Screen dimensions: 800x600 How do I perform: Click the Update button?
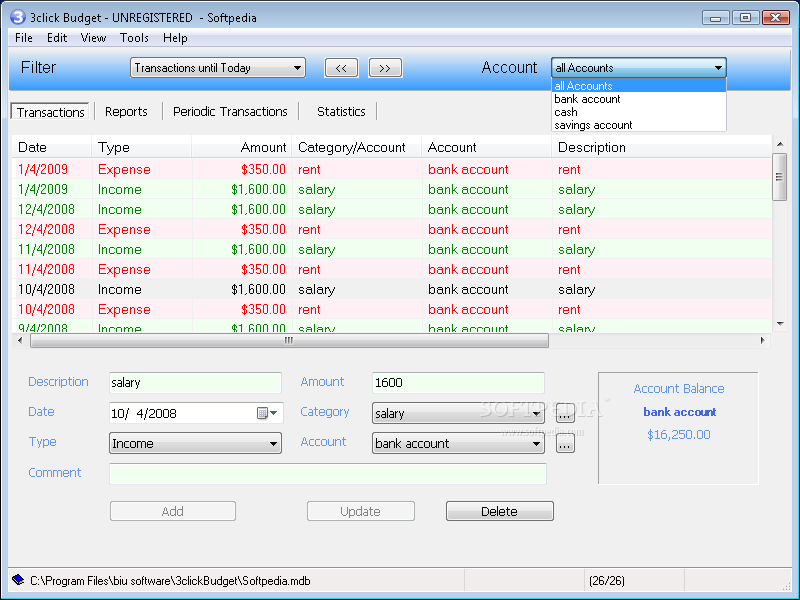pyautogui.click(x=361, y=511)
